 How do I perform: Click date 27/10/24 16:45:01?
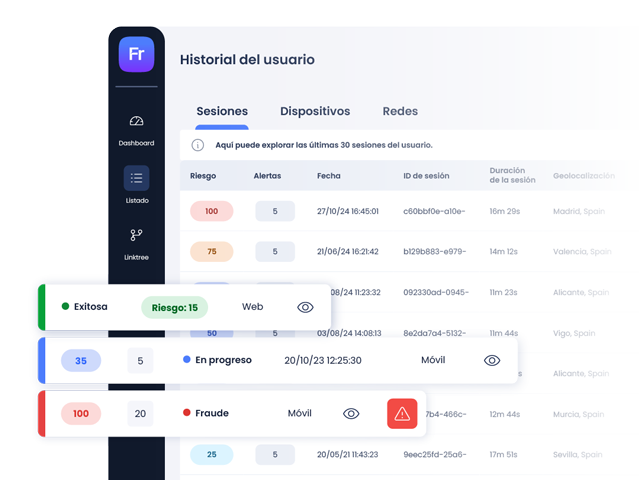[348, 211]
